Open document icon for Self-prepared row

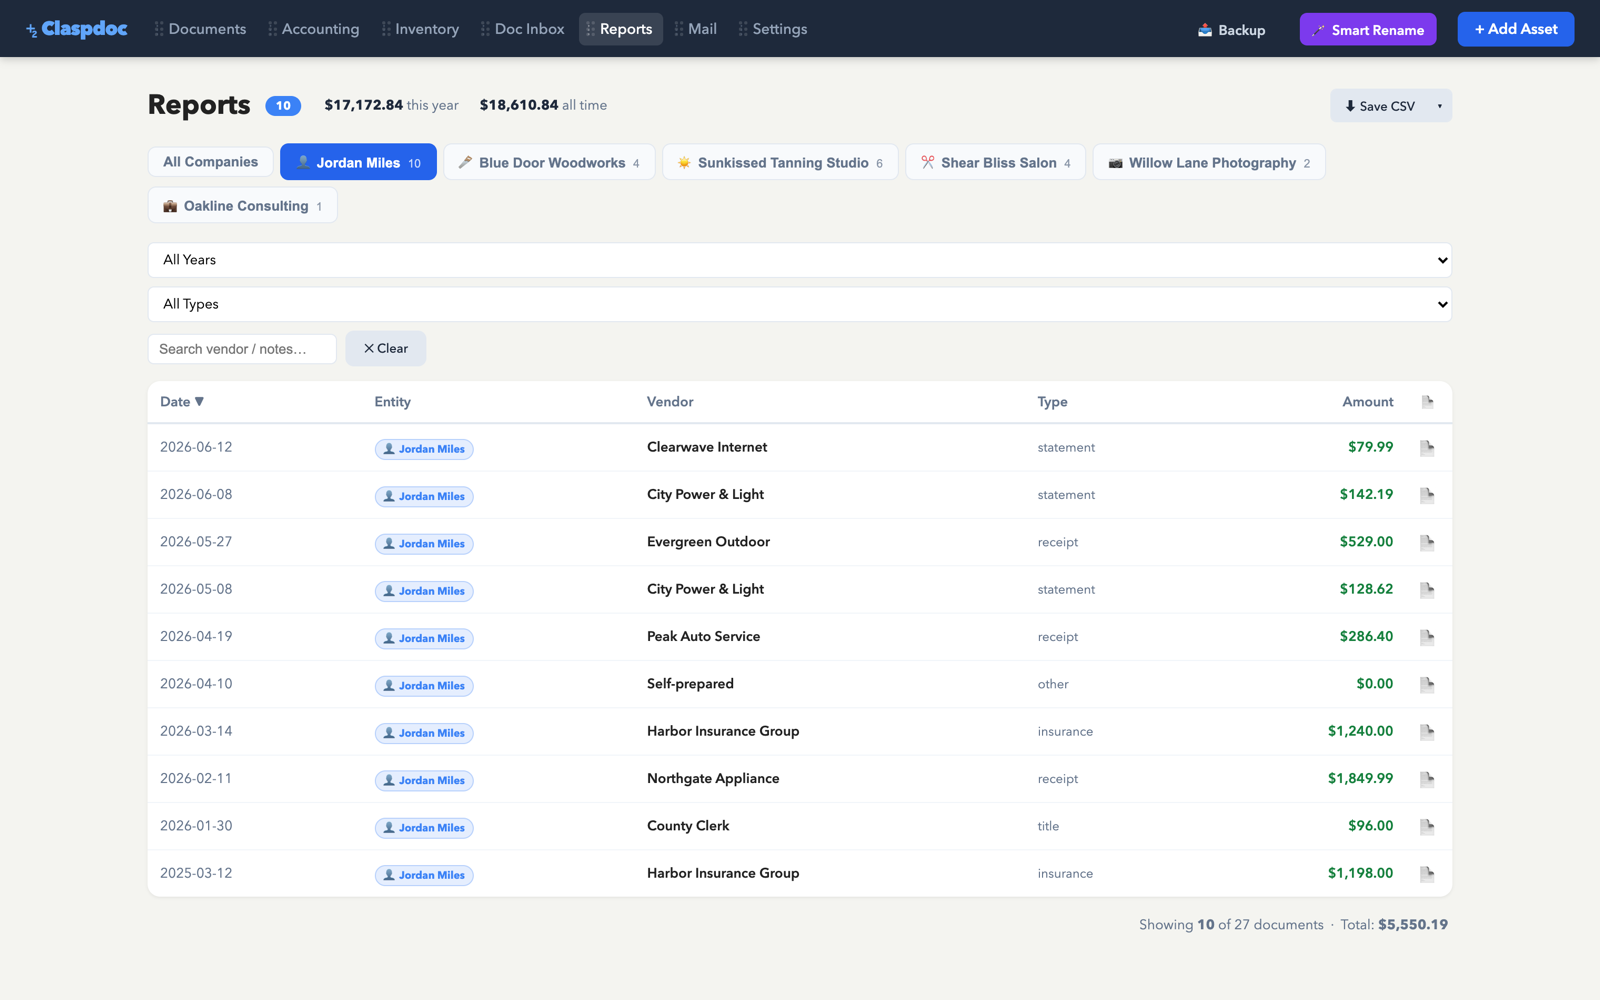pos(1427,684)
